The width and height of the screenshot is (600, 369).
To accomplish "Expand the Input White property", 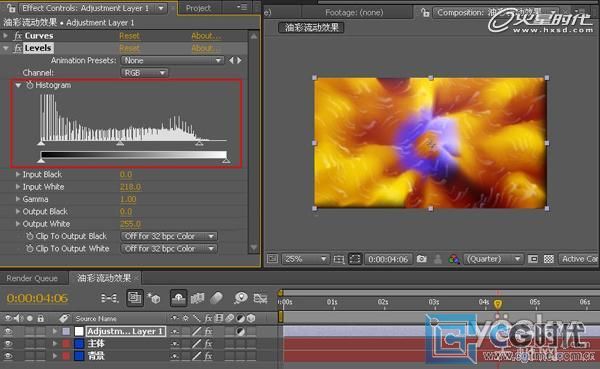I will click(x=18, y=187).
